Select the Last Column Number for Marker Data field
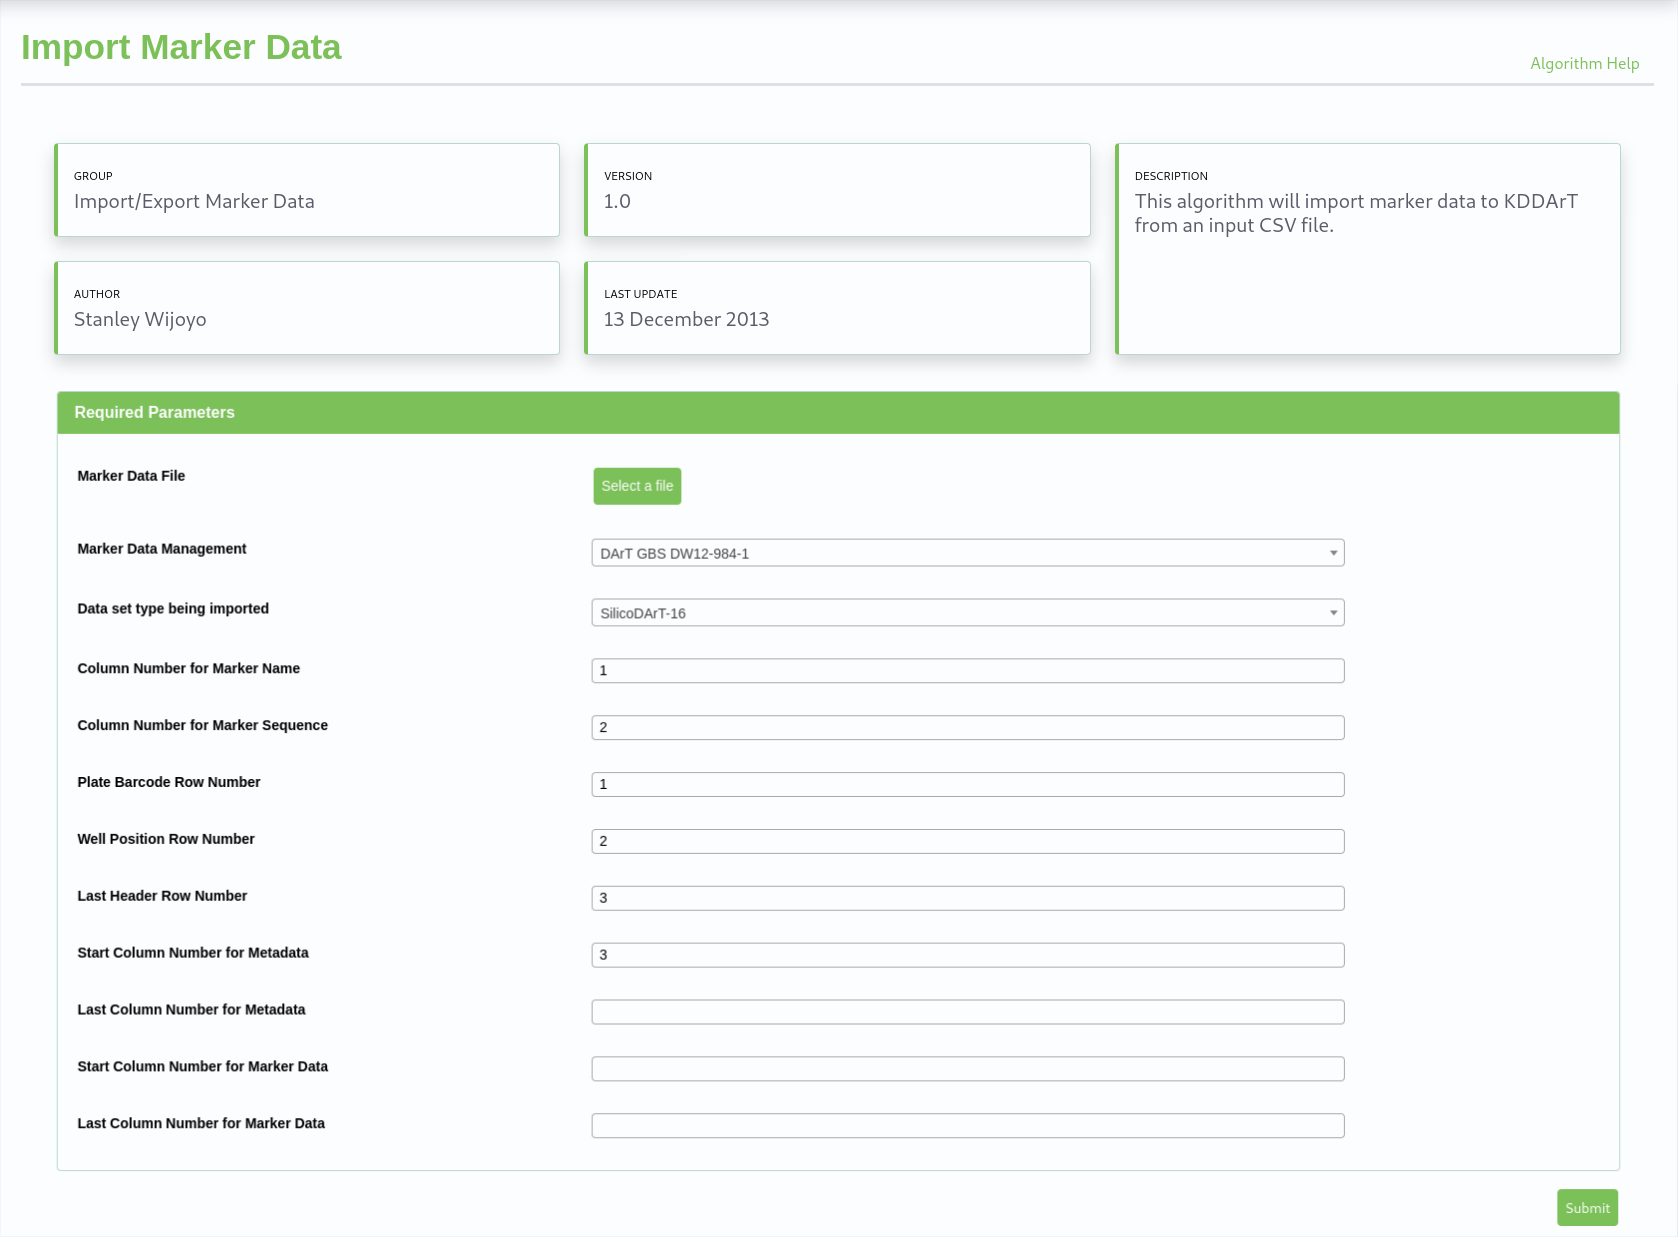The height and width of the screenshot is (1237, 1678). point(966,1126)
